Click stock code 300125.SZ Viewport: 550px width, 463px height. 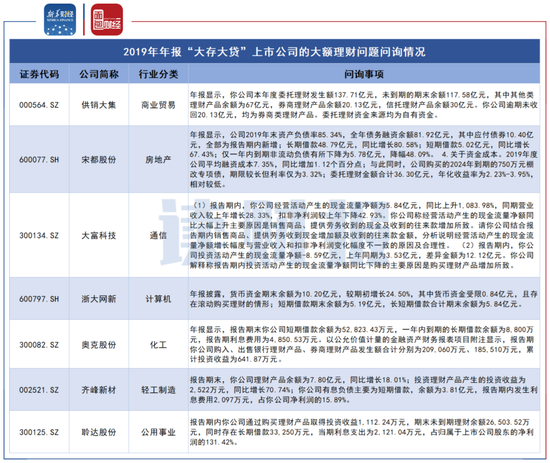(x=39, y=432)
